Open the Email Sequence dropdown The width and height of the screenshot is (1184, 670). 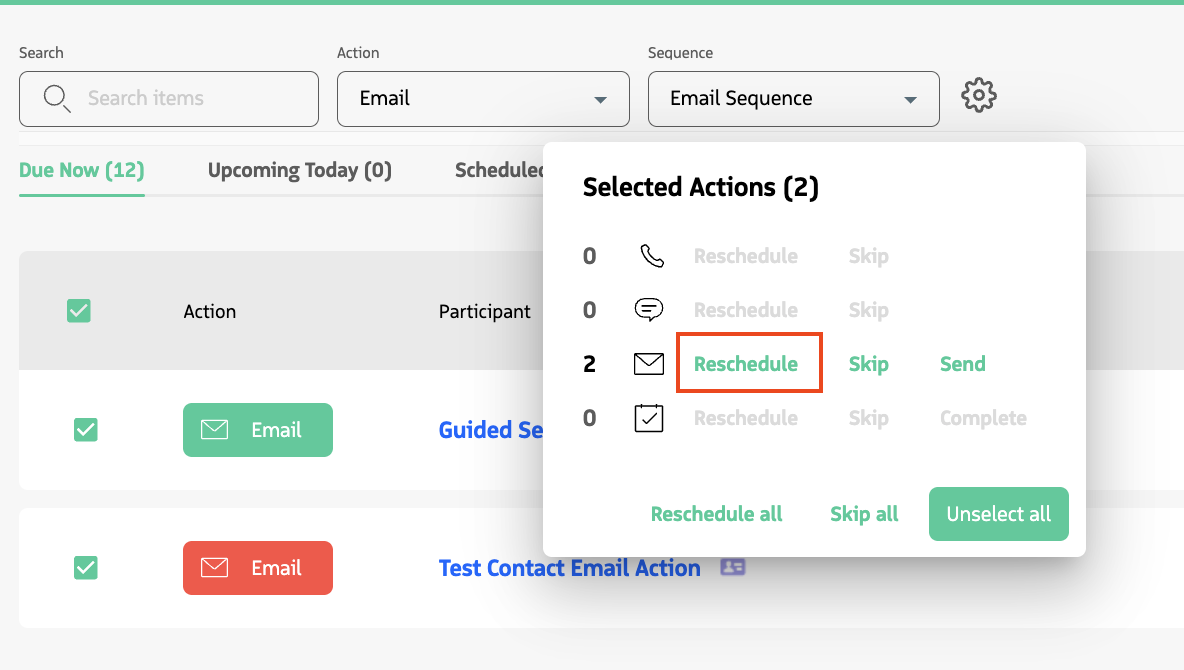click(793, 99)
